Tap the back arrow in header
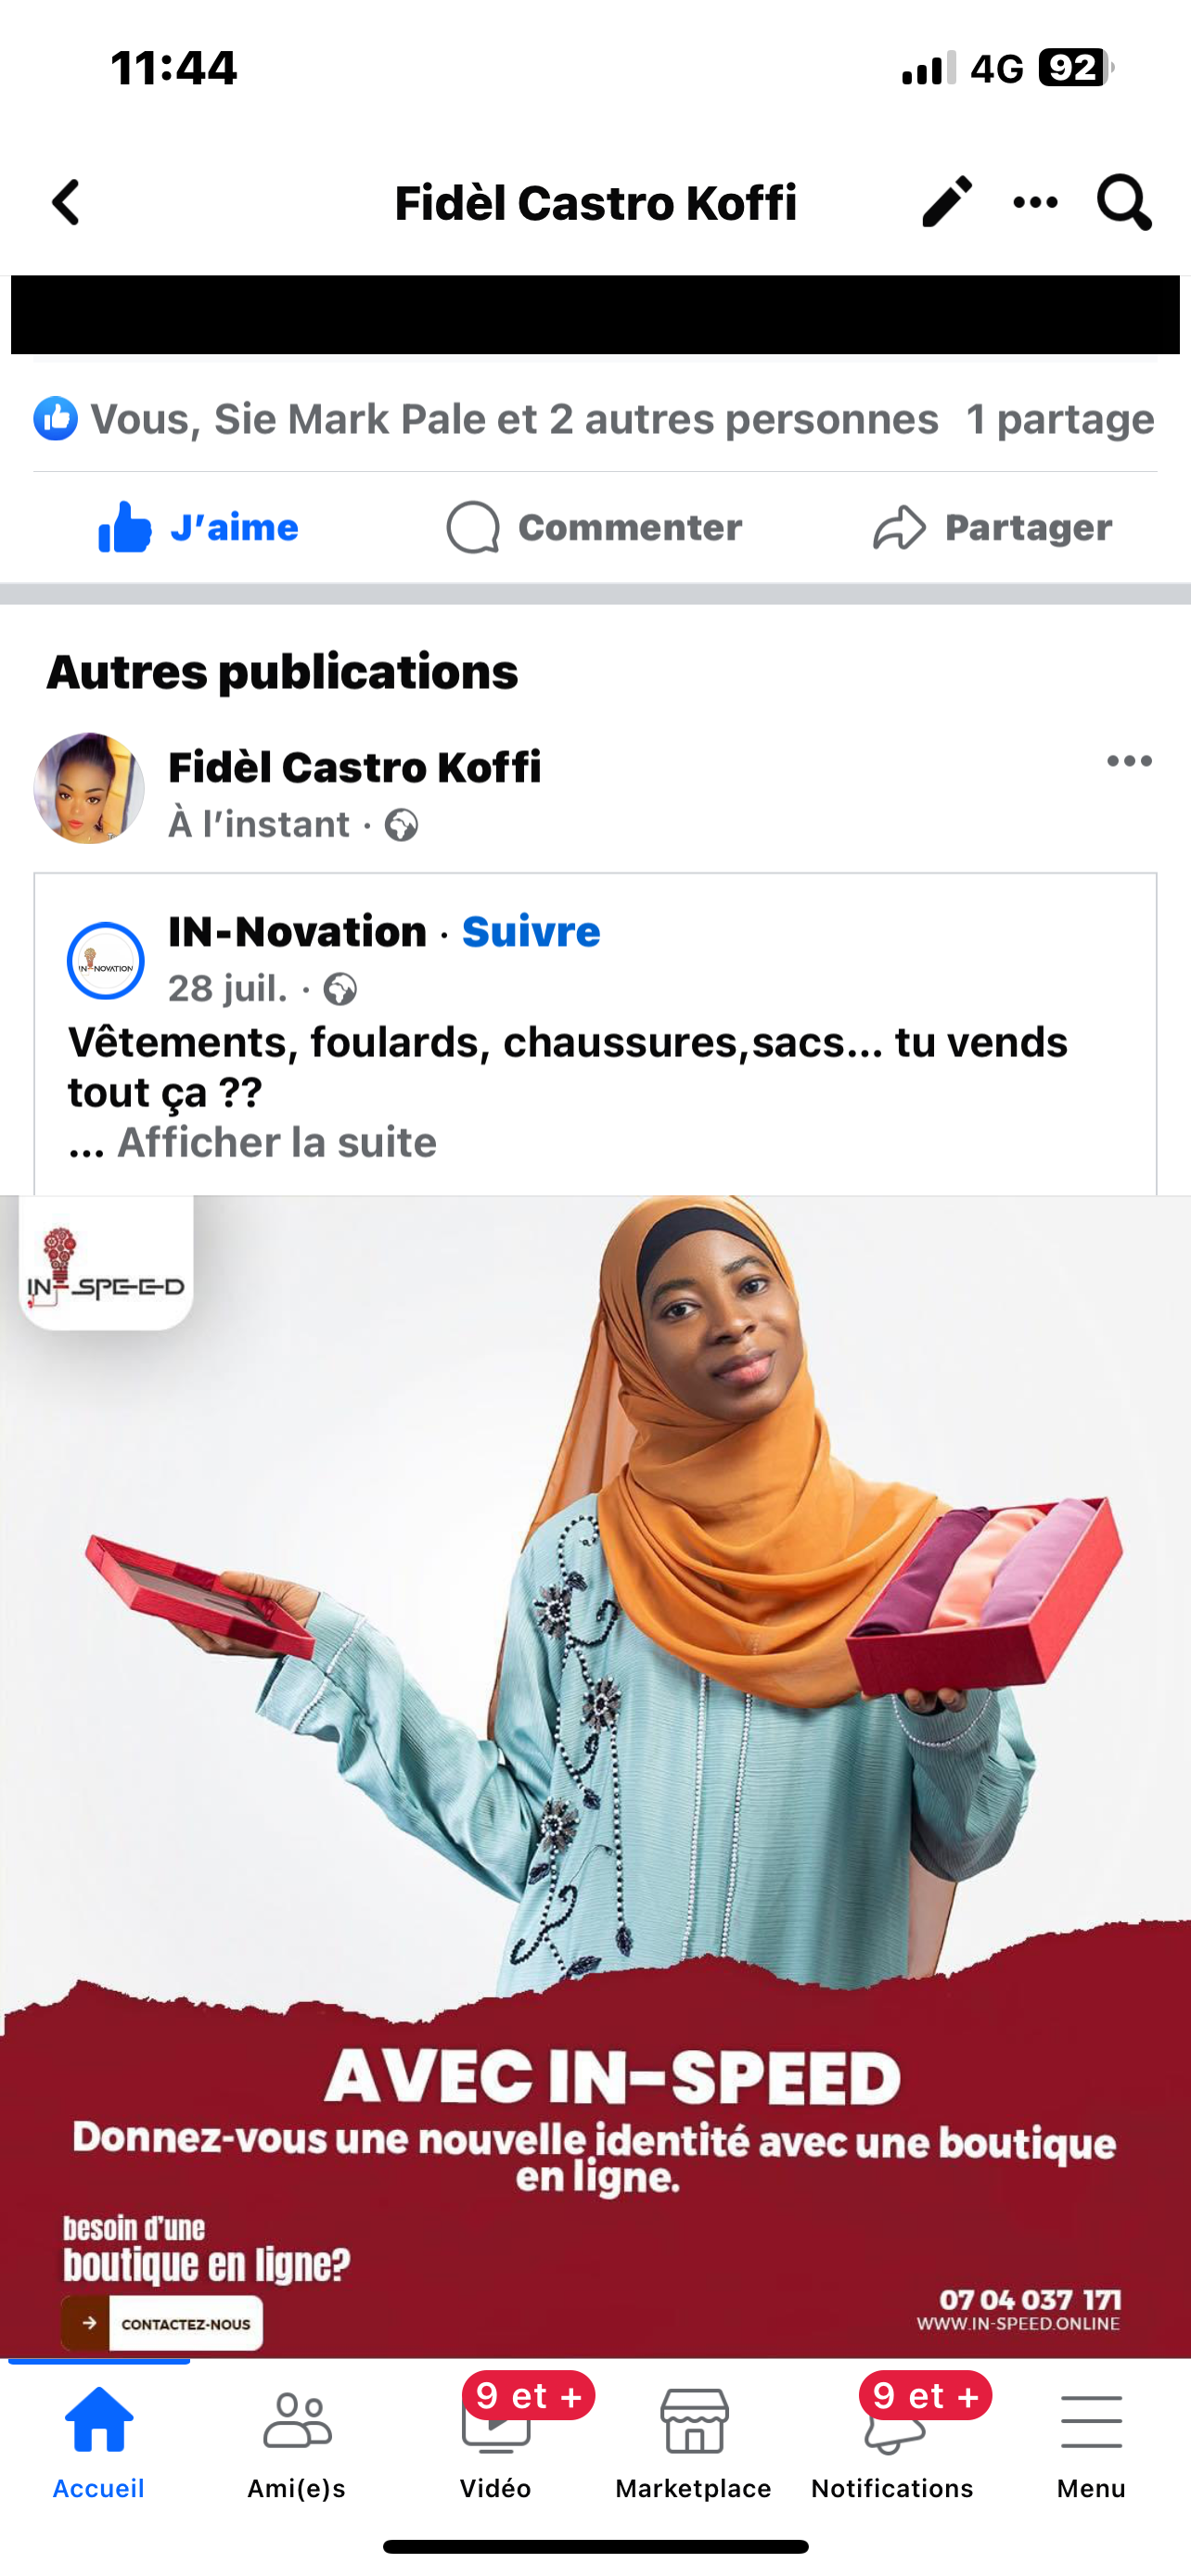The width and height of the screenshot is (1191, 2576). pyautogui.click(x=66, y=203)
